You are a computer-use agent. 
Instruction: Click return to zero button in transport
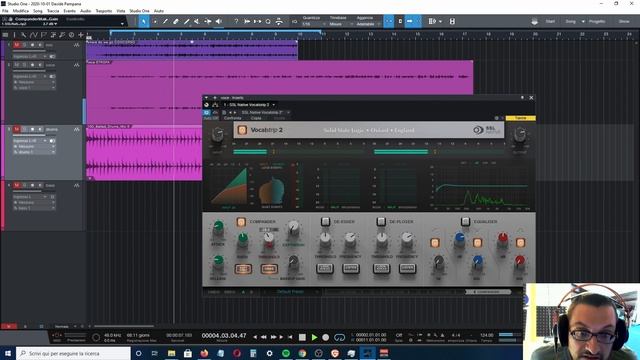click(x=290, y=337)
